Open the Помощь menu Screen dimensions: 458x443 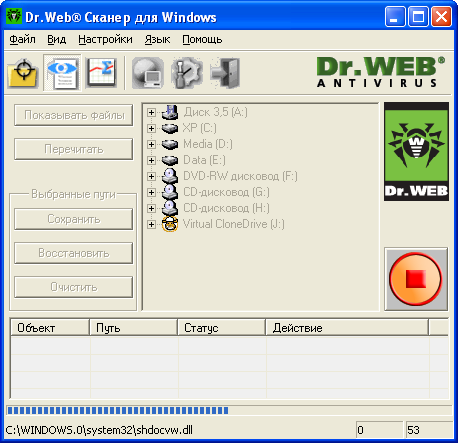(202, 39)
